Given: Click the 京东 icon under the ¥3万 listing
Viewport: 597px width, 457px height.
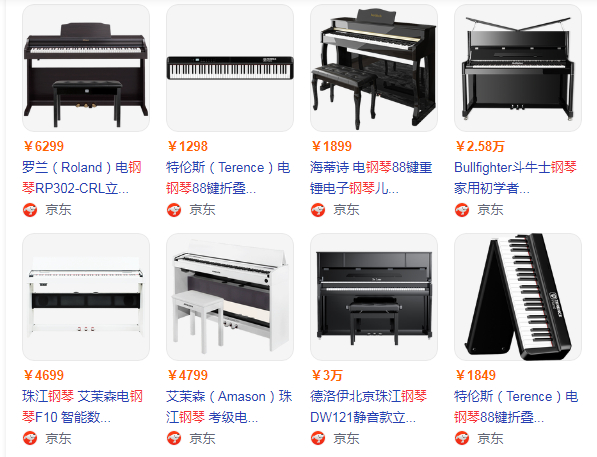Looking at the screenshot, I should (x=318, y=438).
